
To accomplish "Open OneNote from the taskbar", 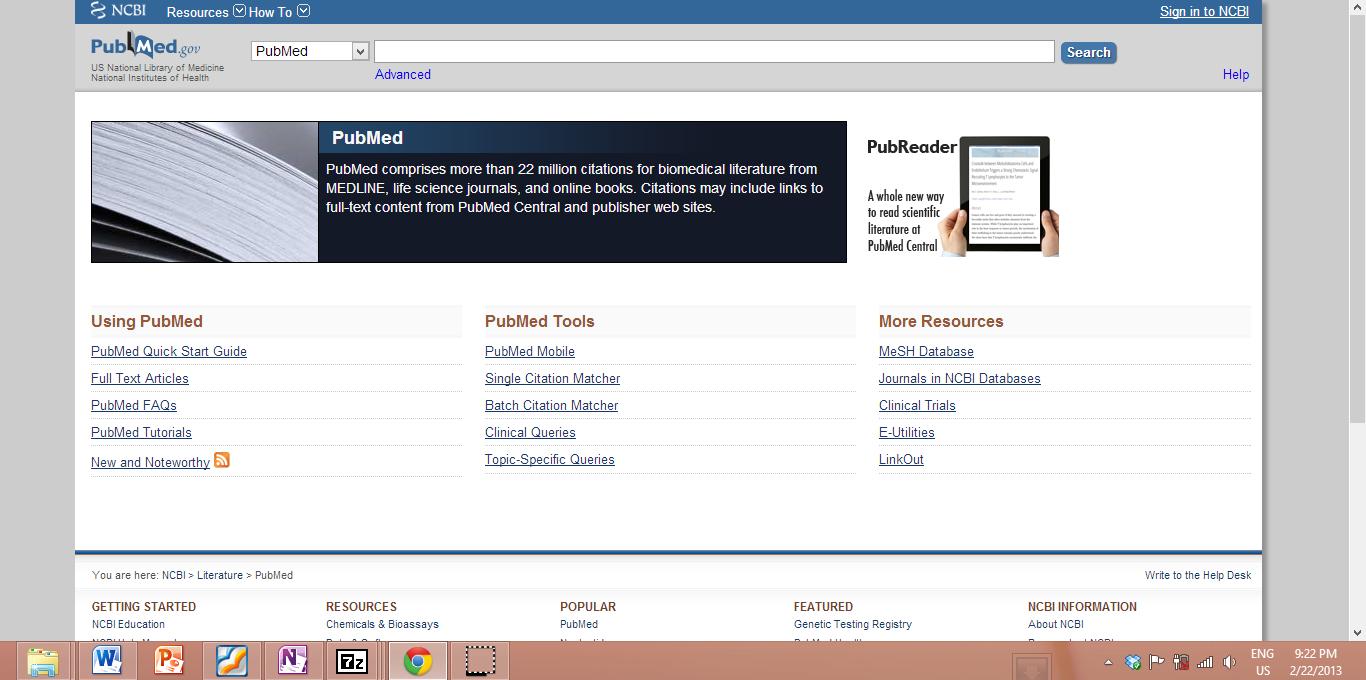I will pos(294,660).
